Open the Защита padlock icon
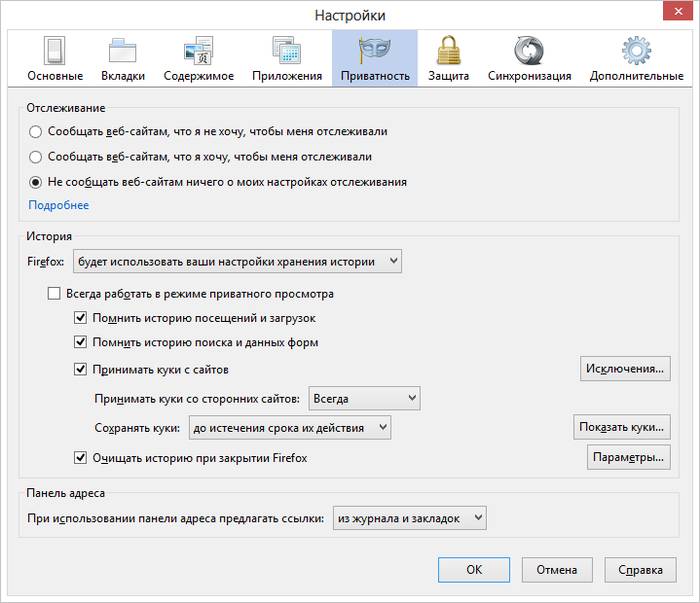This screenshot has width=700, height=603. click(x=448, y=50)
